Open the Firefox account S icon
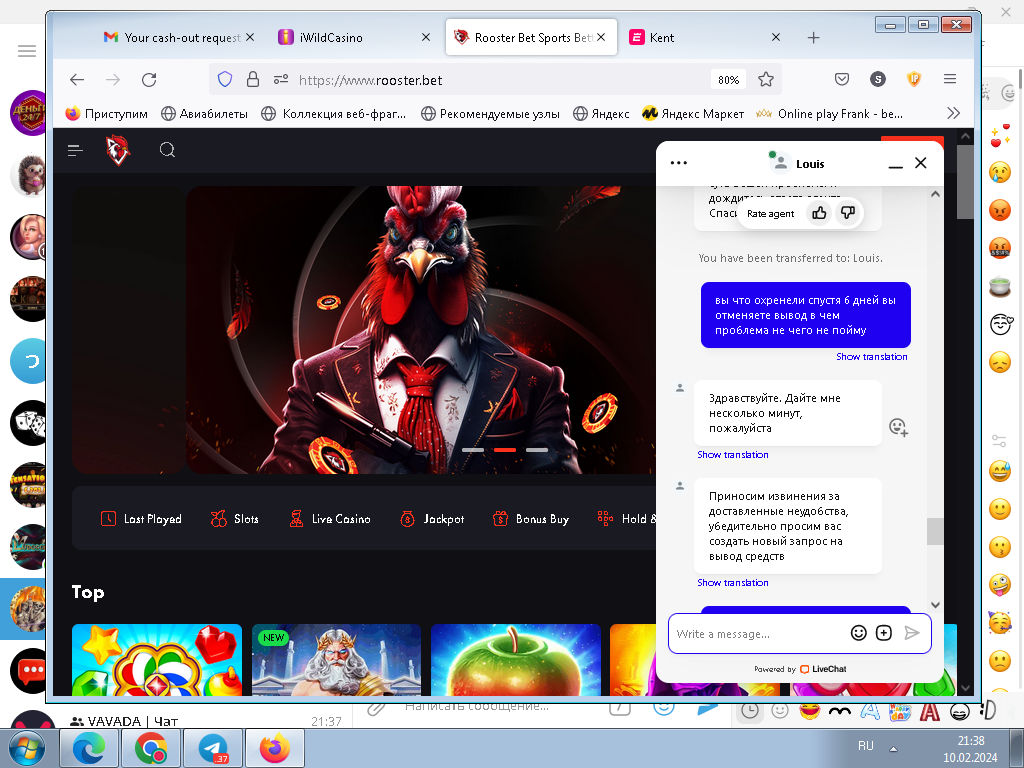Image resolution: width=1024 pixels, height=768 pixels. [878, 80]
